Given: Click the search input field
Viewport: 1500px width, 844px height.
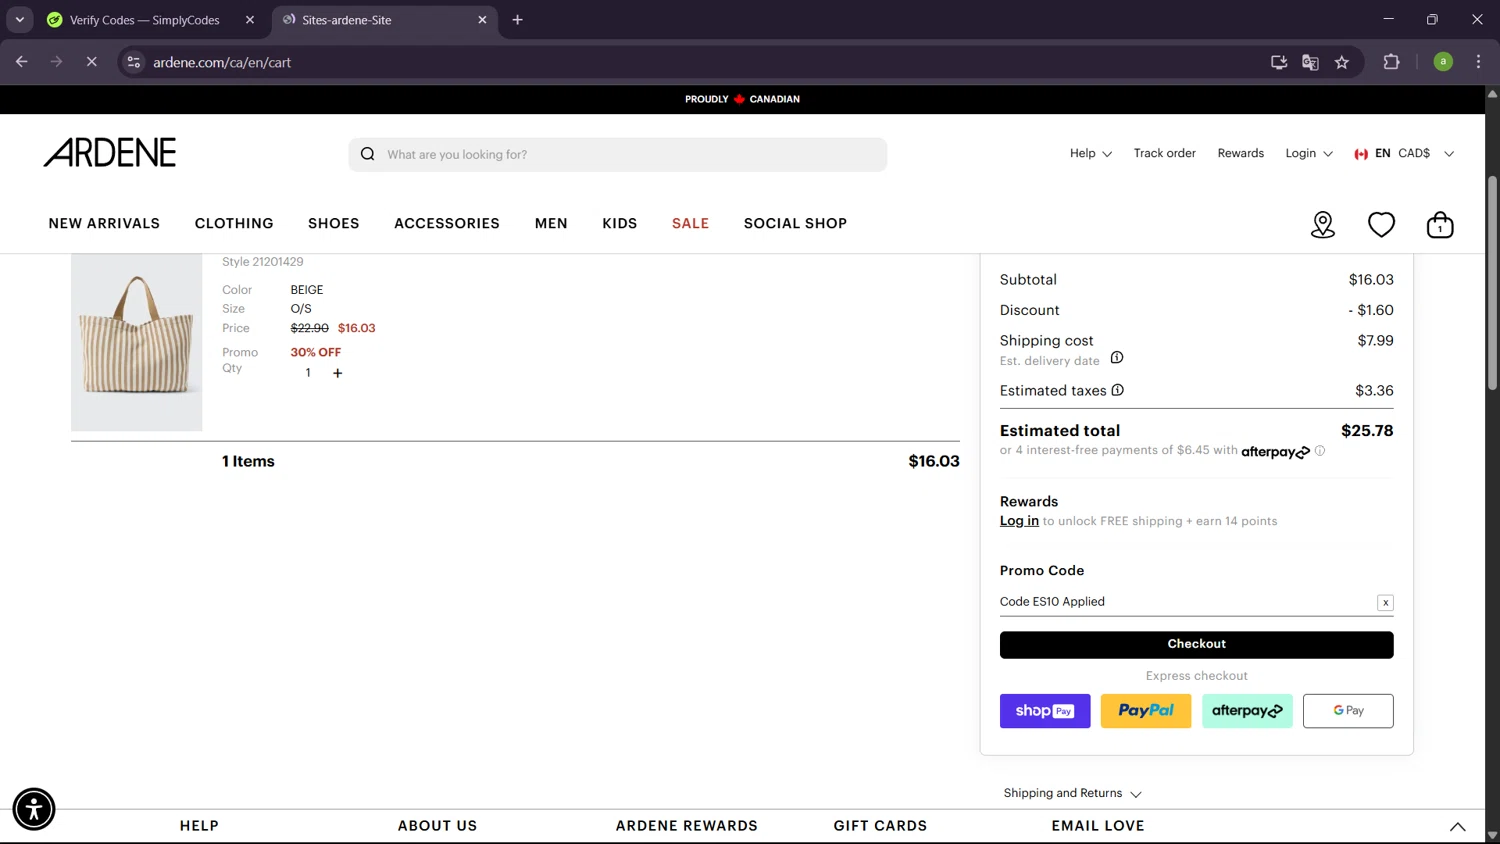Looking at the screenshot, I should click(x=618, y=154).
